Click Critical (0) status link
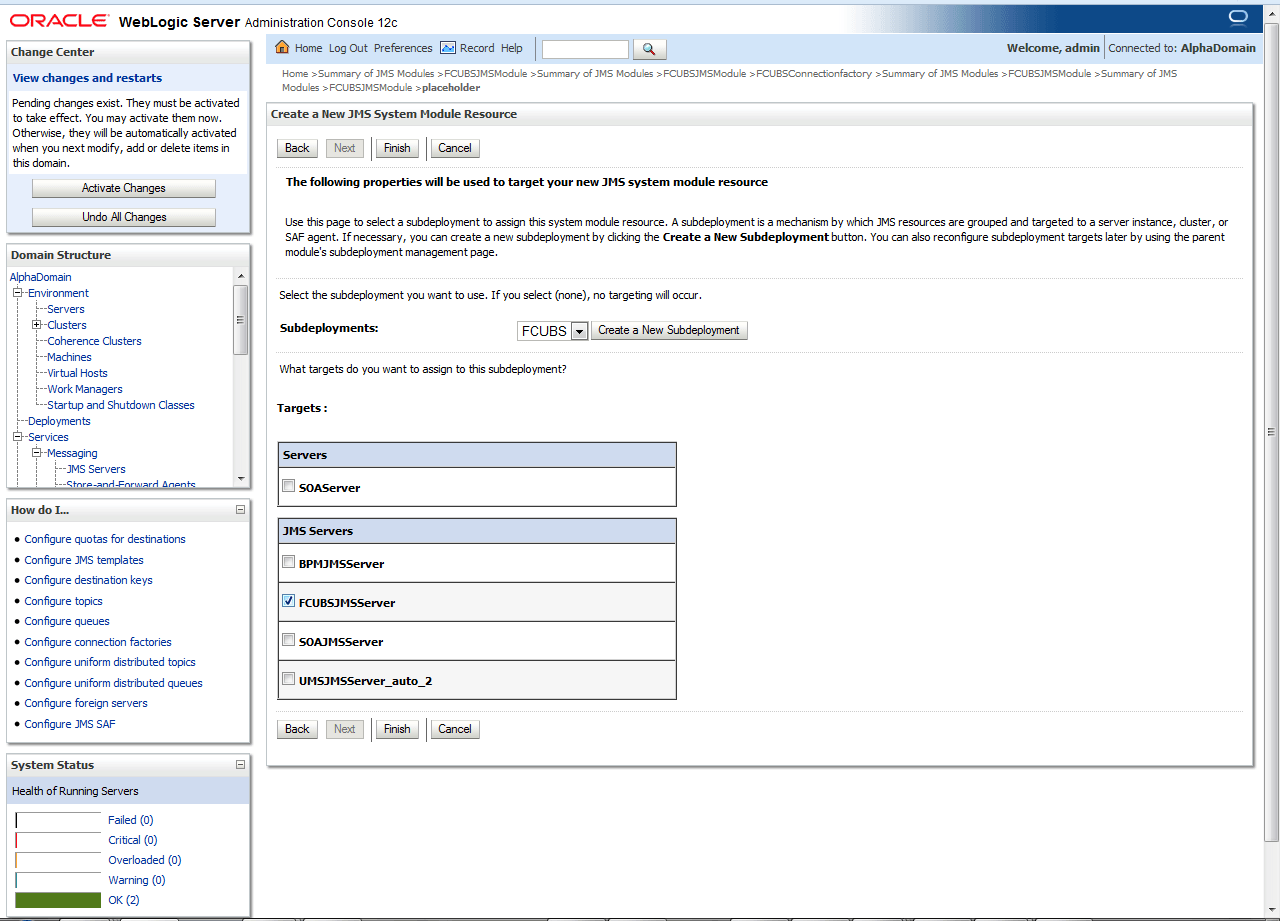Image resolution: width=1280 pixels, height=921 pixels. pos(133,840)
